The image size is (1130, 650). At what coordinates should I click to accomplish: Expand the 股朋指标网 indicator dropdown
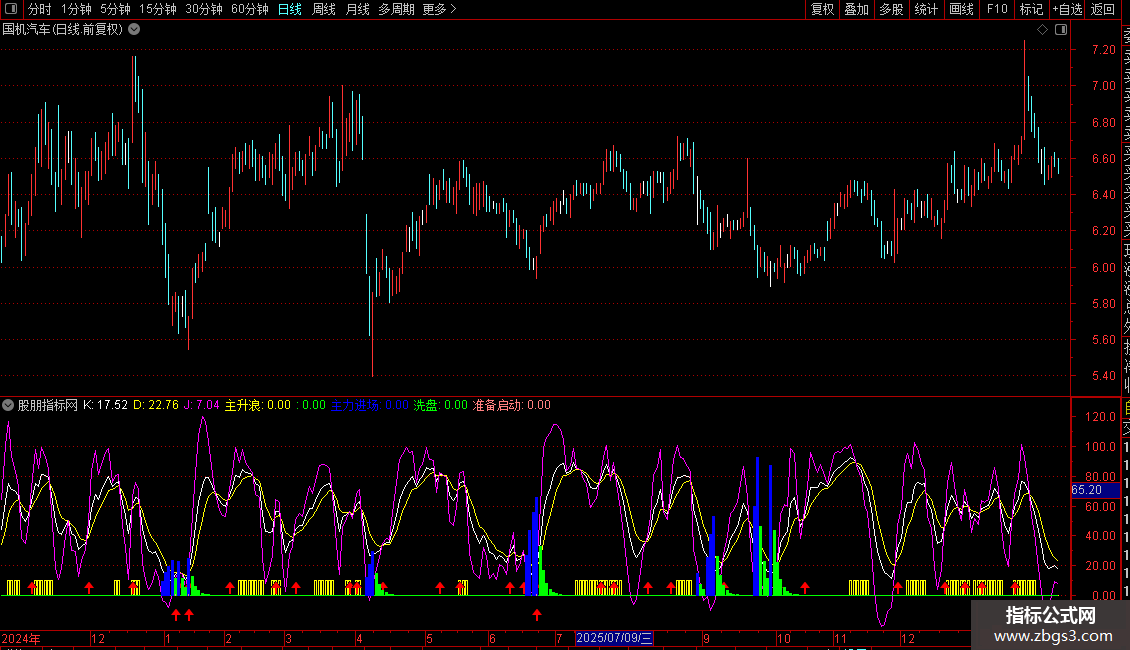9,406
